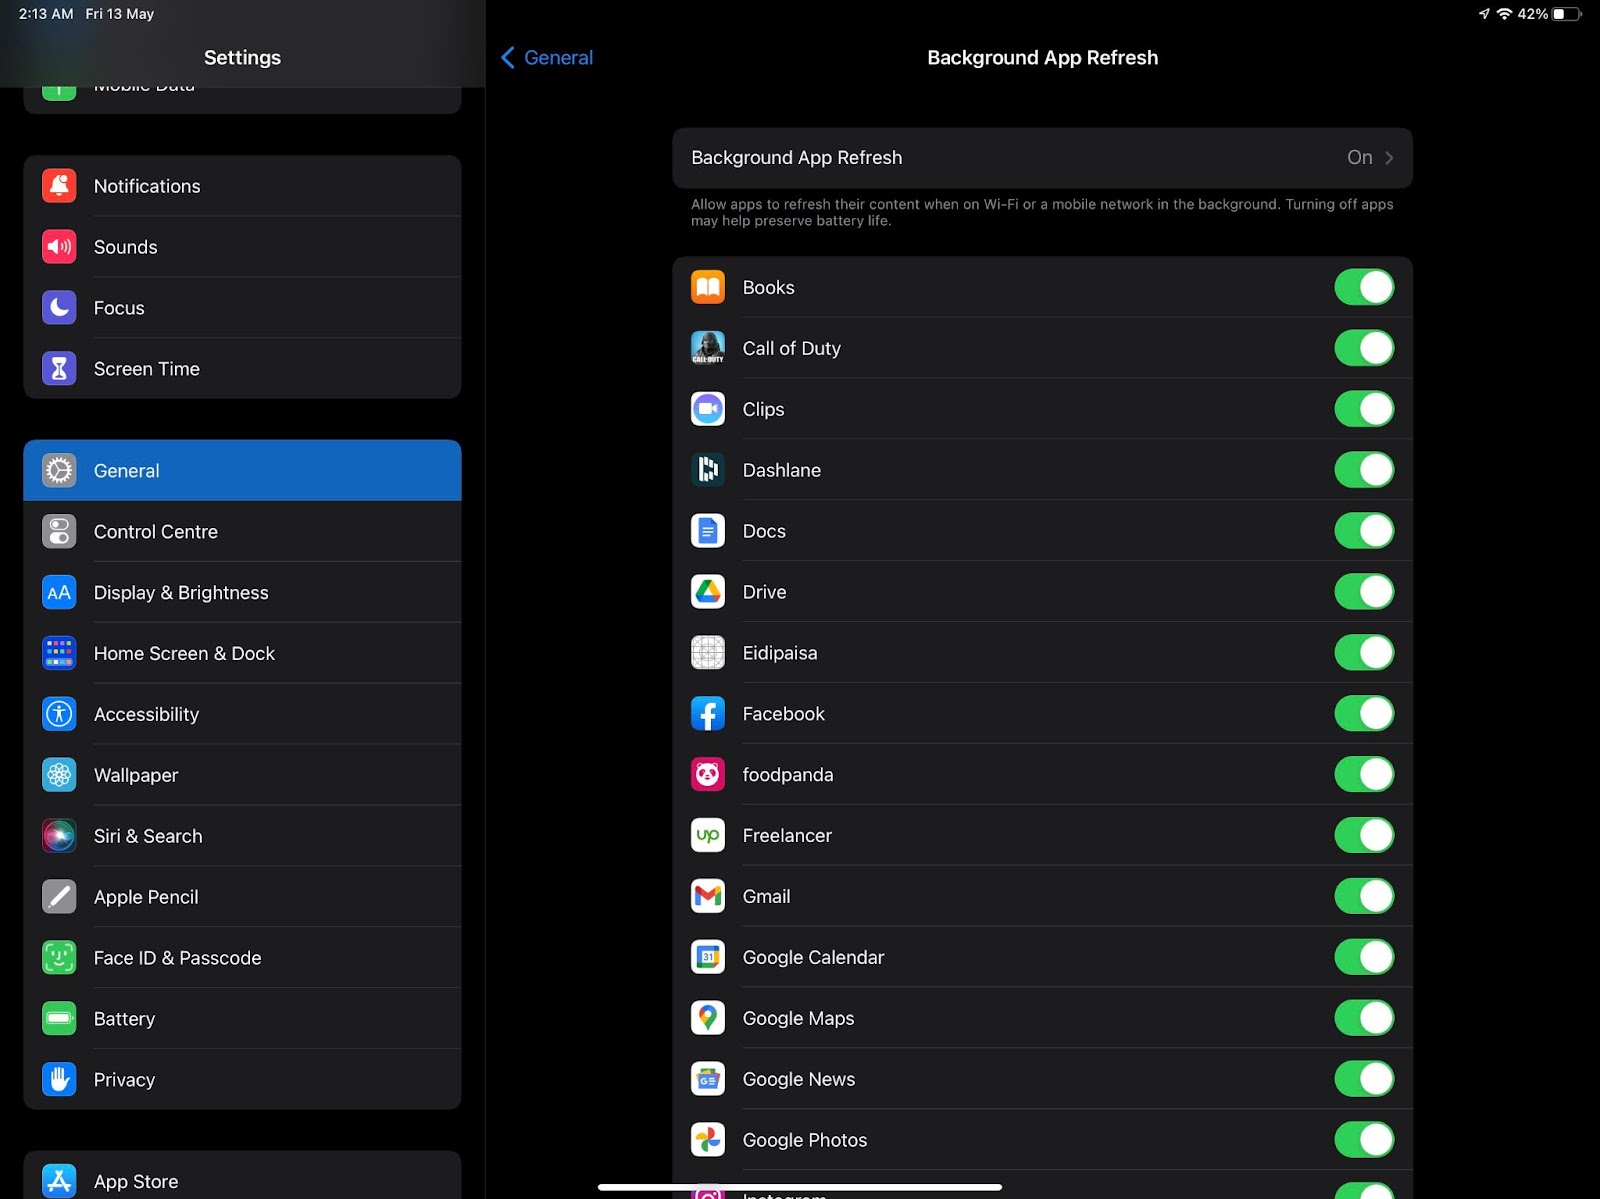This screenshot has width=1600, height=1199.
Task: Switch off foodpanda background refresh
Action: click(x=1364, y=776)
